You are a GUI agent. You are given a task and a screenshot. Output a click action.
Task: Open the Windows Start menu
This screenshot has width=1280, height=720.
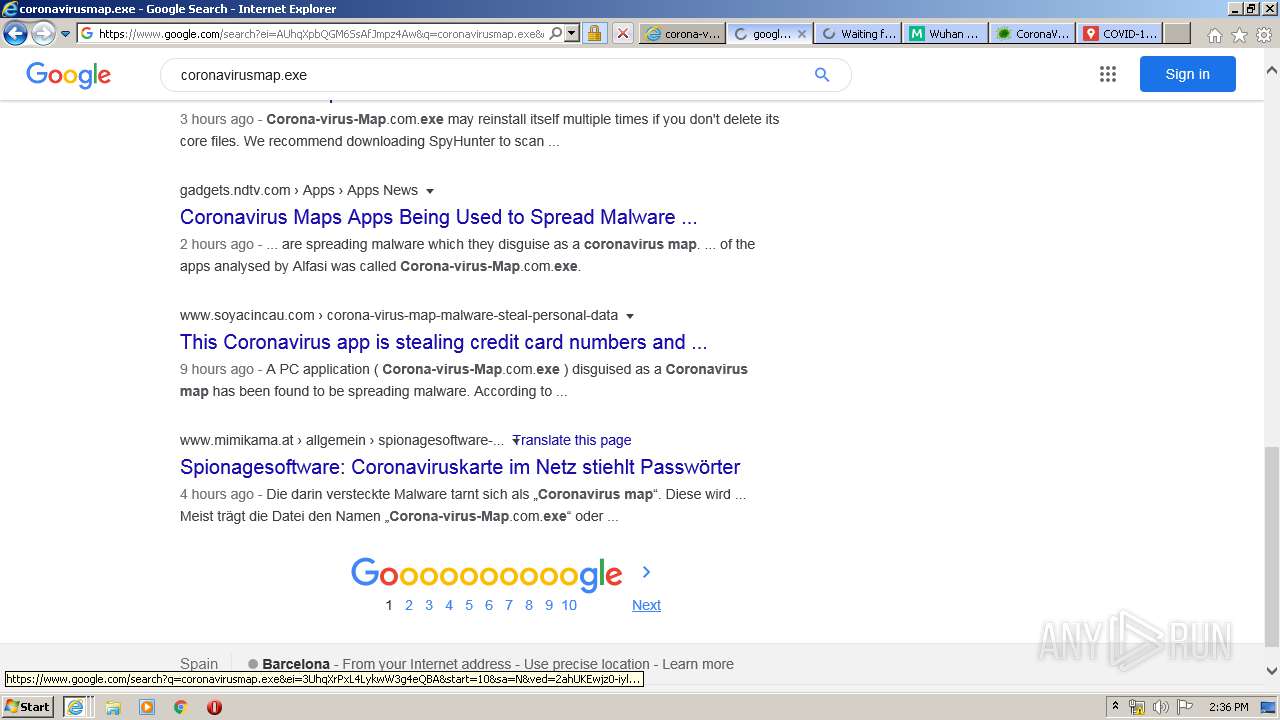click(x=28, y=706)
